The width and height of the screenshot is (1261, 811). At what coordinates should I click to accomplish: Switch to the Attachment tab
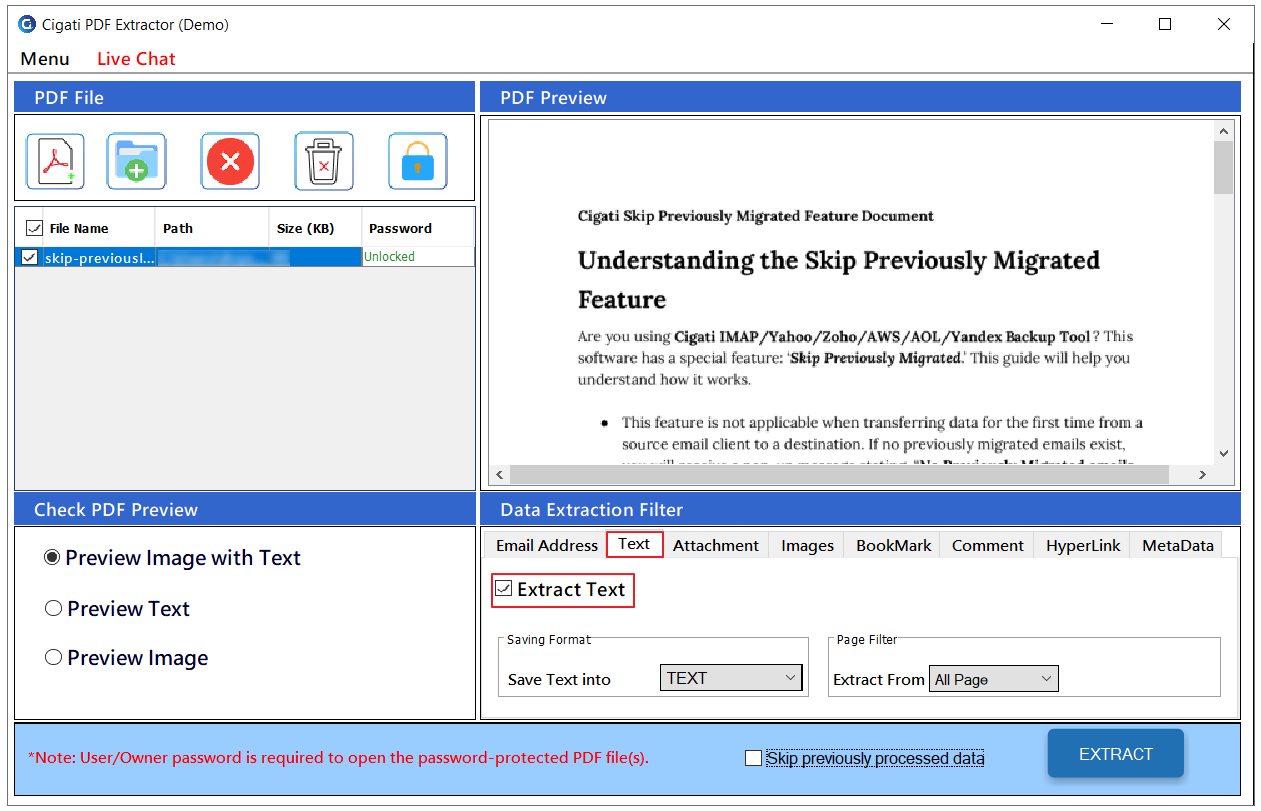point(715,545)
